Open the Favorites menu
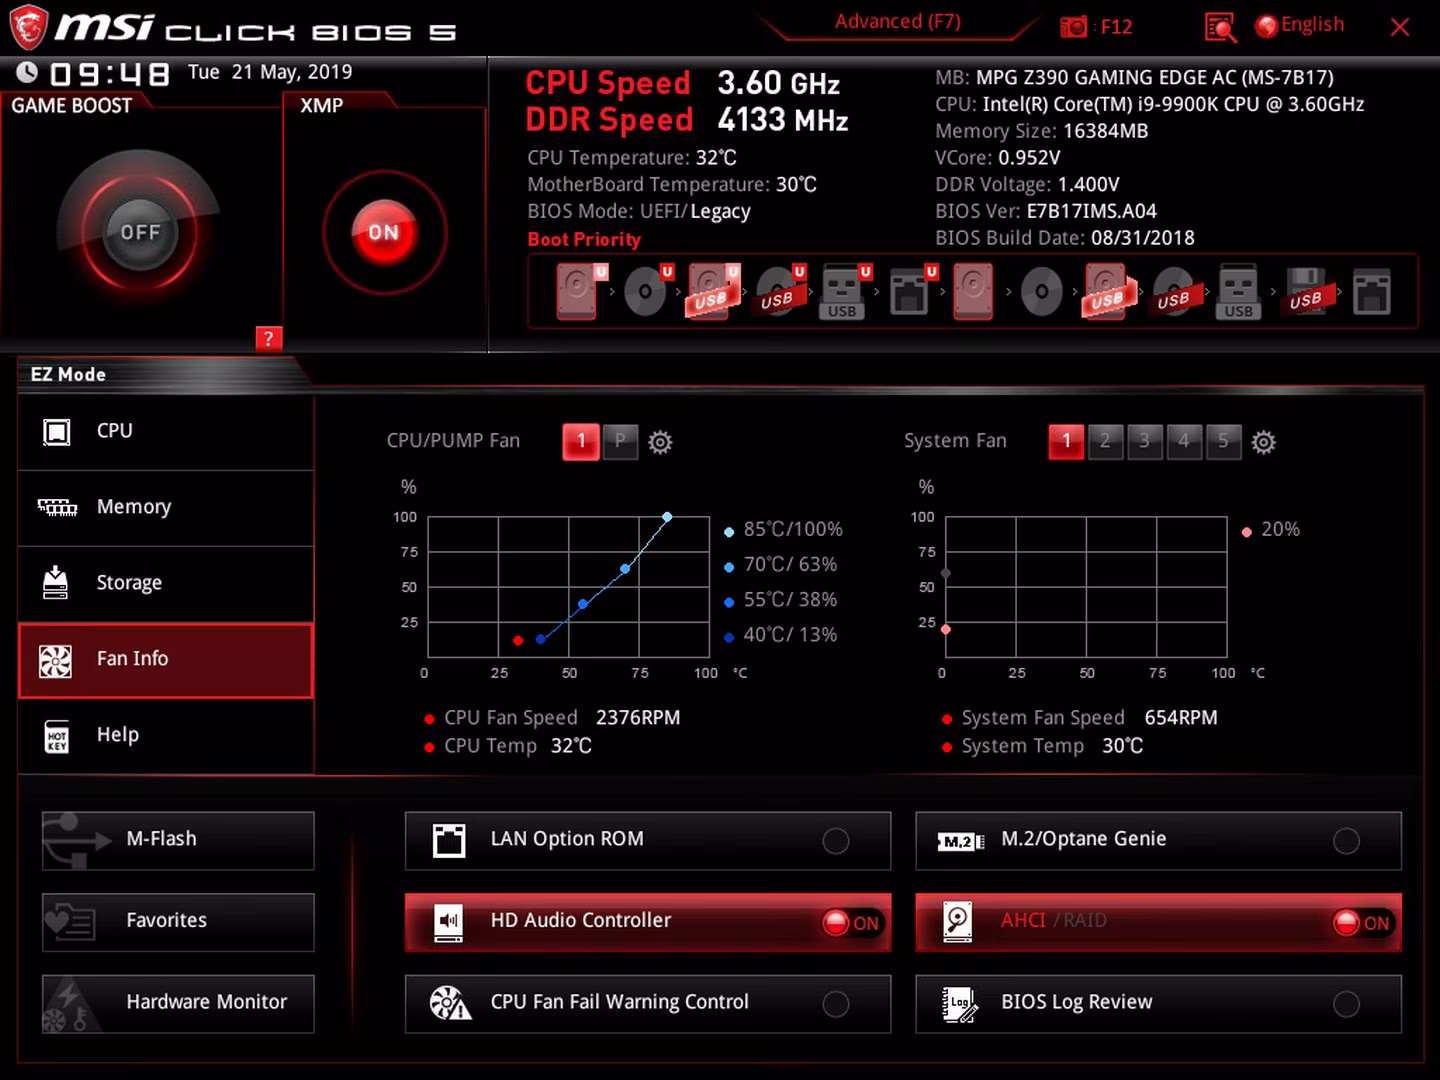The image size is (1440, 1080). pyautogui.click(x=178, y=922)
